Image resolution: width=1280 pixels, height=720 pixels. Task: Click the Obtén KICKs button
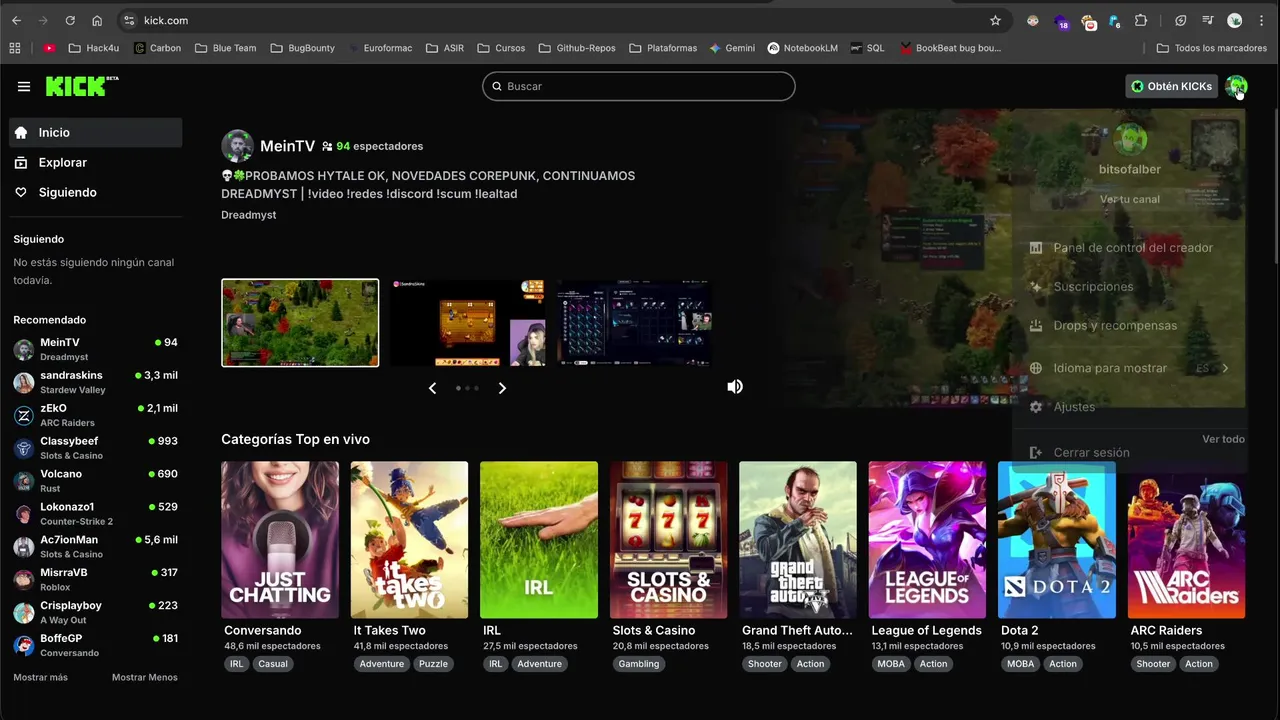pos(1172,86)
